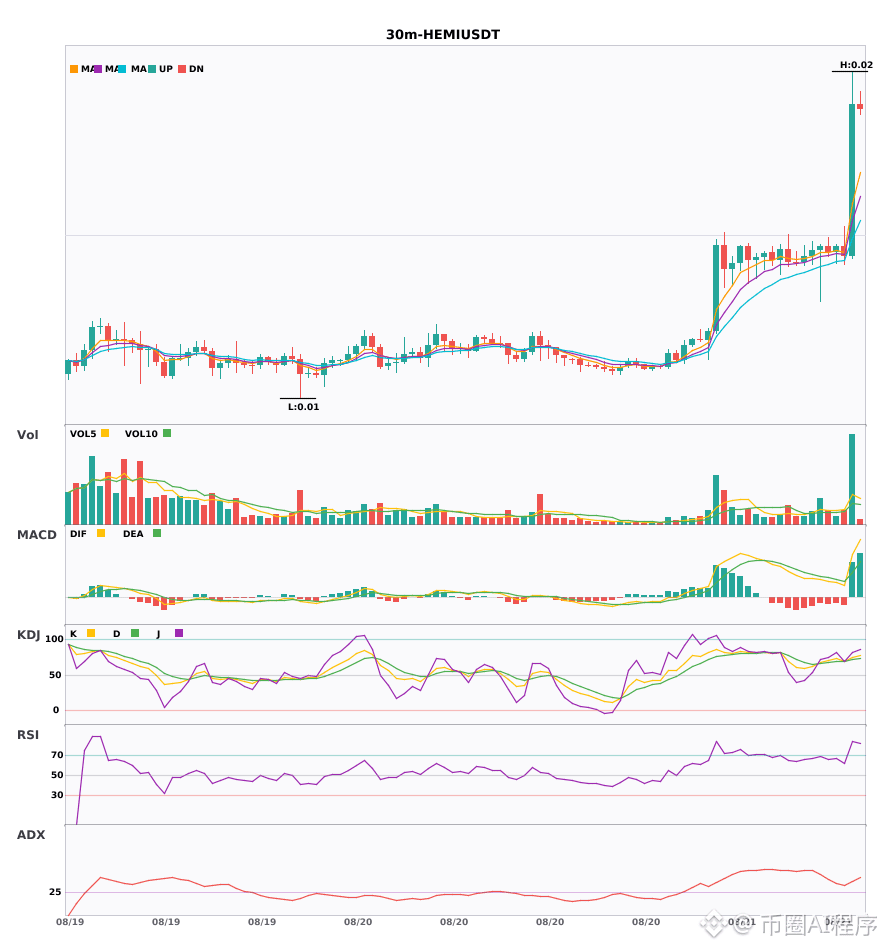Viewport: 885px width, 950px height.
Task: Click the green VOL10 swatch
Action: 167,433
